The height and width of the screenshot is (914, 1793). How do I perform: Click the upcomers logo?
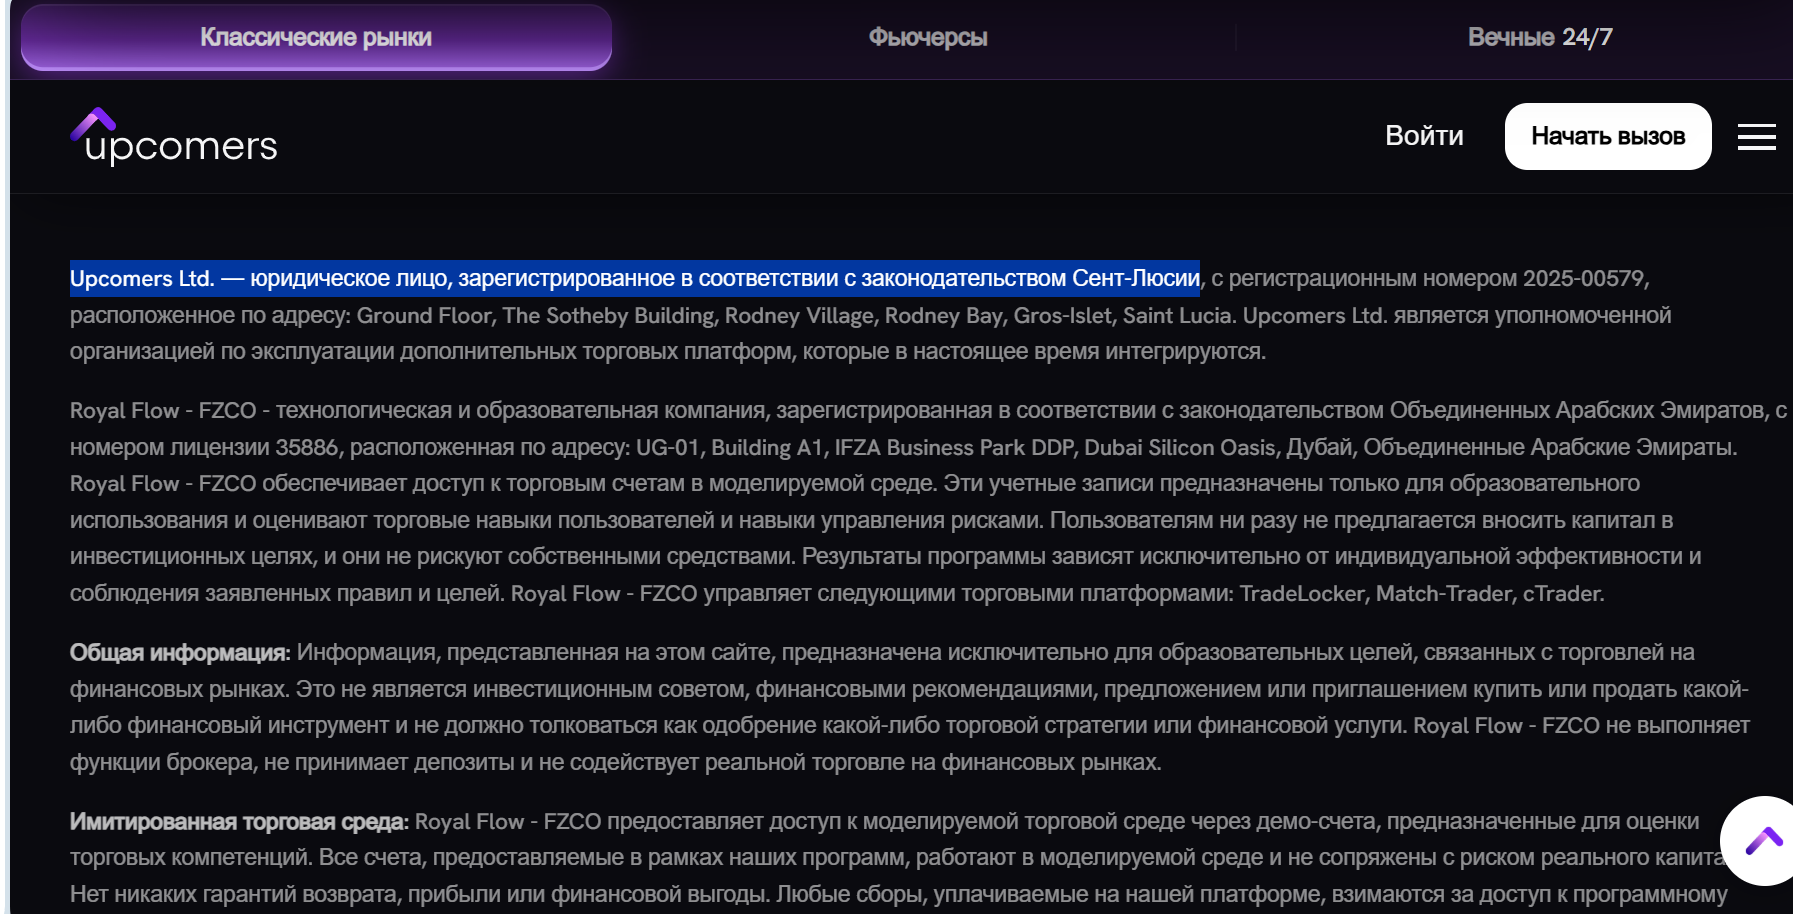click(174, 137)
